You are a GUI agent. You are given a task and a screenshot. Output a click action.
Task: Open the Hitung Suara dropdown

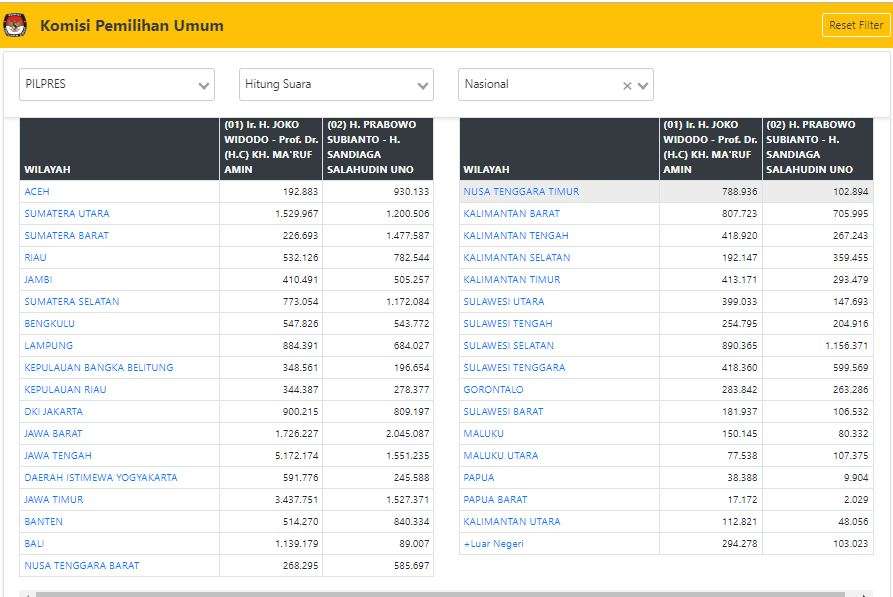pyautogui.click(x=336, y=84)
